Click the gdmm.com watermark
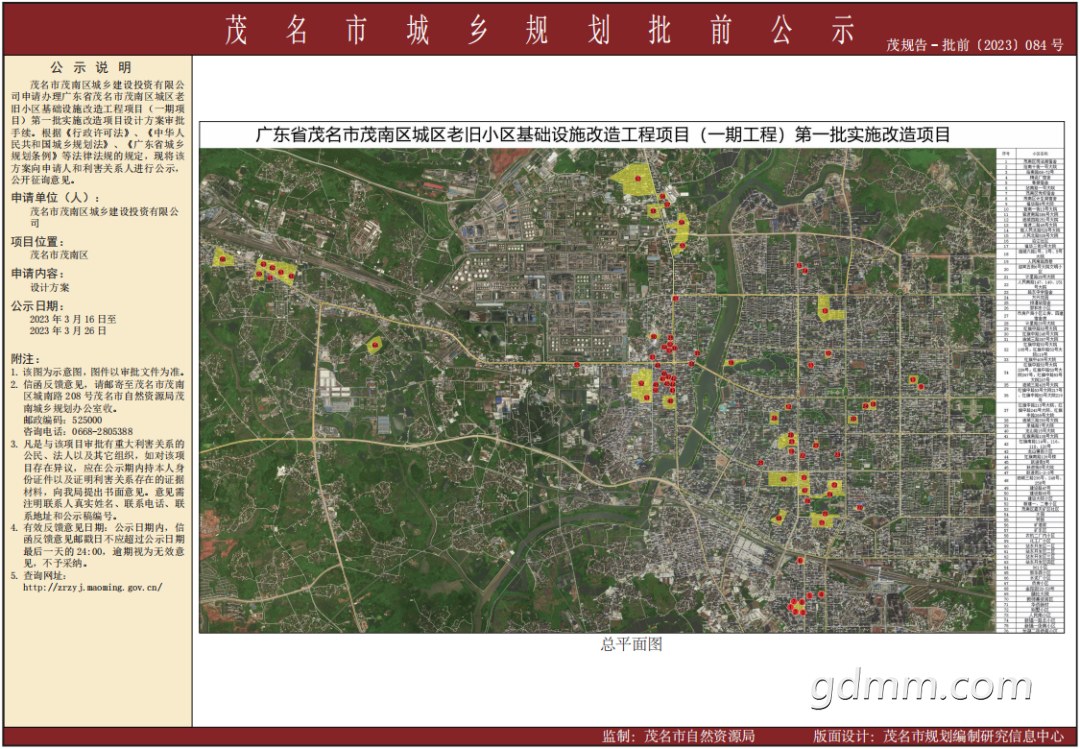 922,687
